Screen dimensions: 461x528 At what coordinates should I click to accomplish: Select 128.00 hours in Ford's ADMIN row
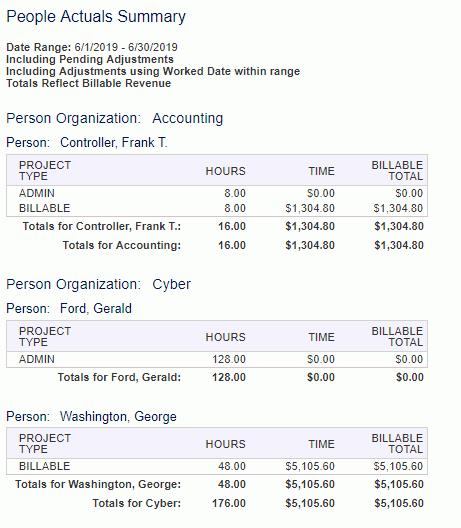tap(229, 359)
